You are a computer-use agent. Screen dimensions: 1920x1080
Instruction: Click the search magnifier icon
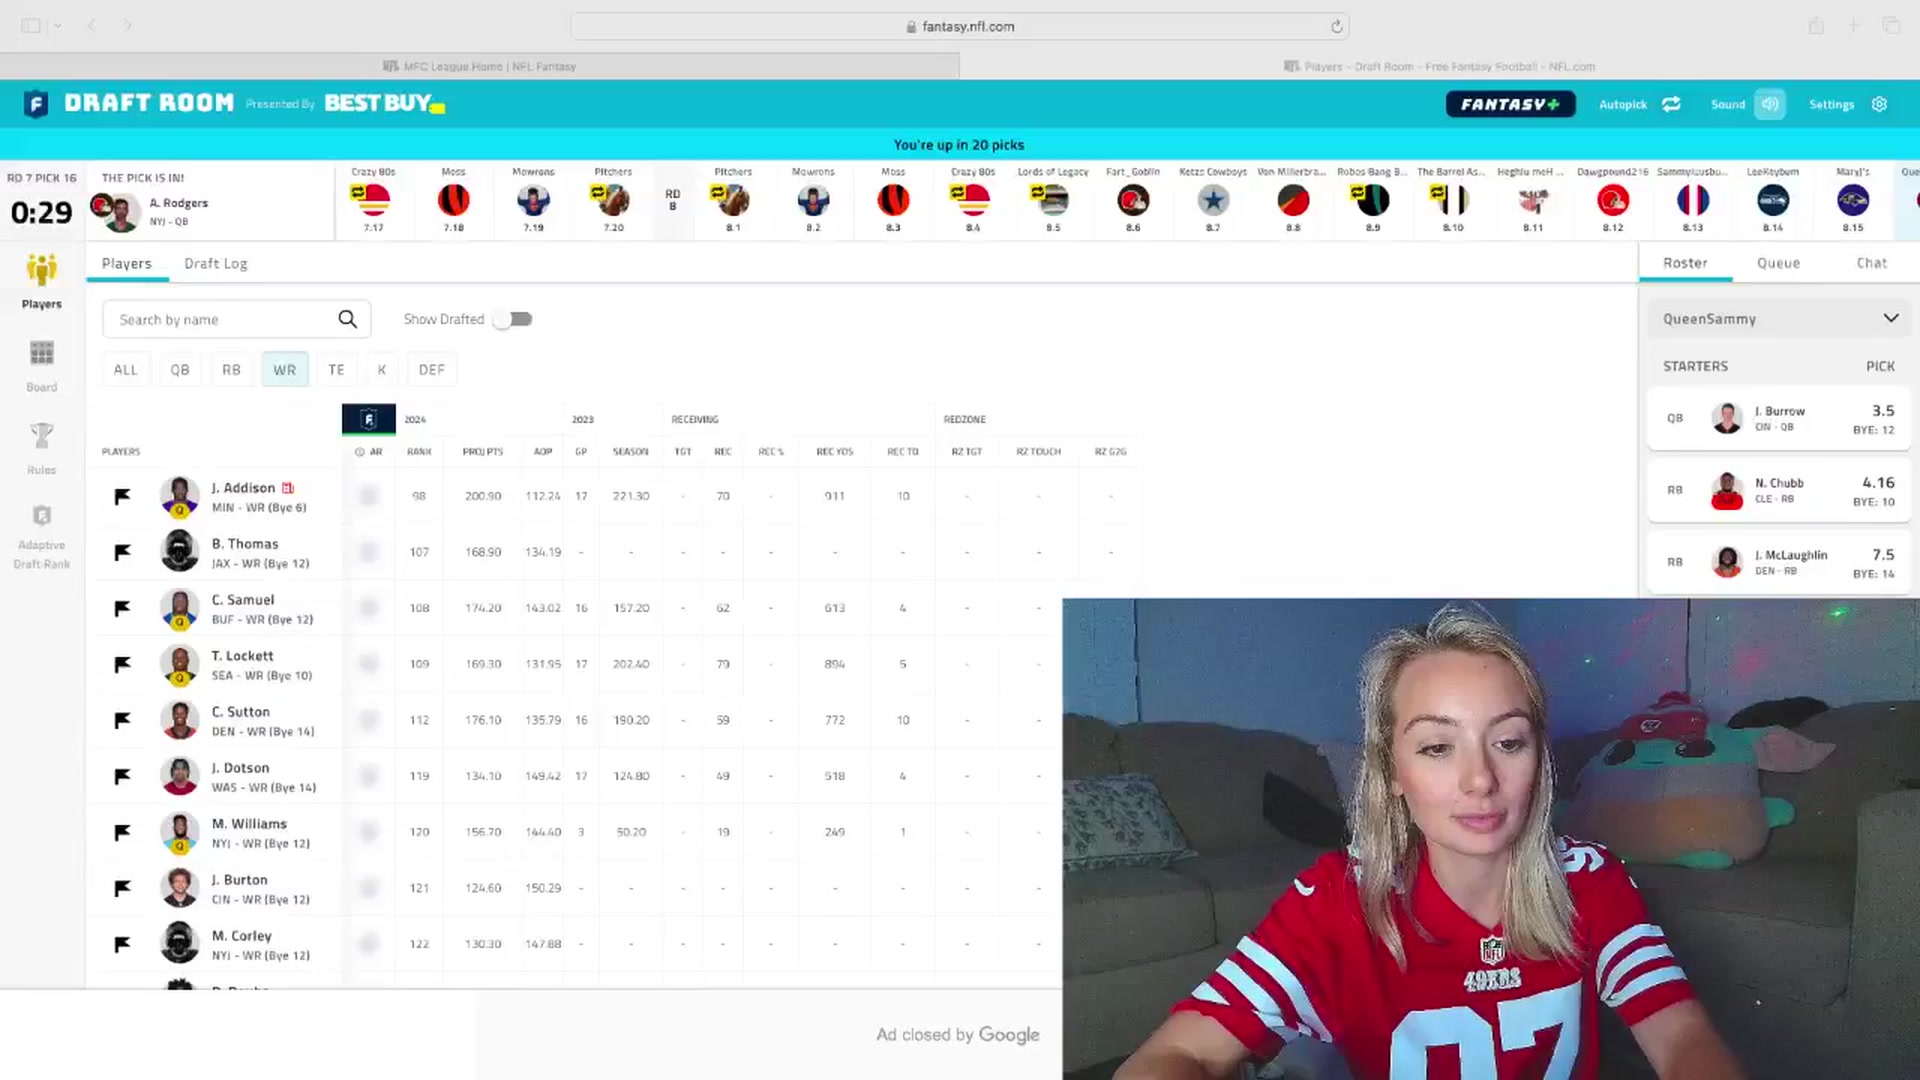(347, 319)
